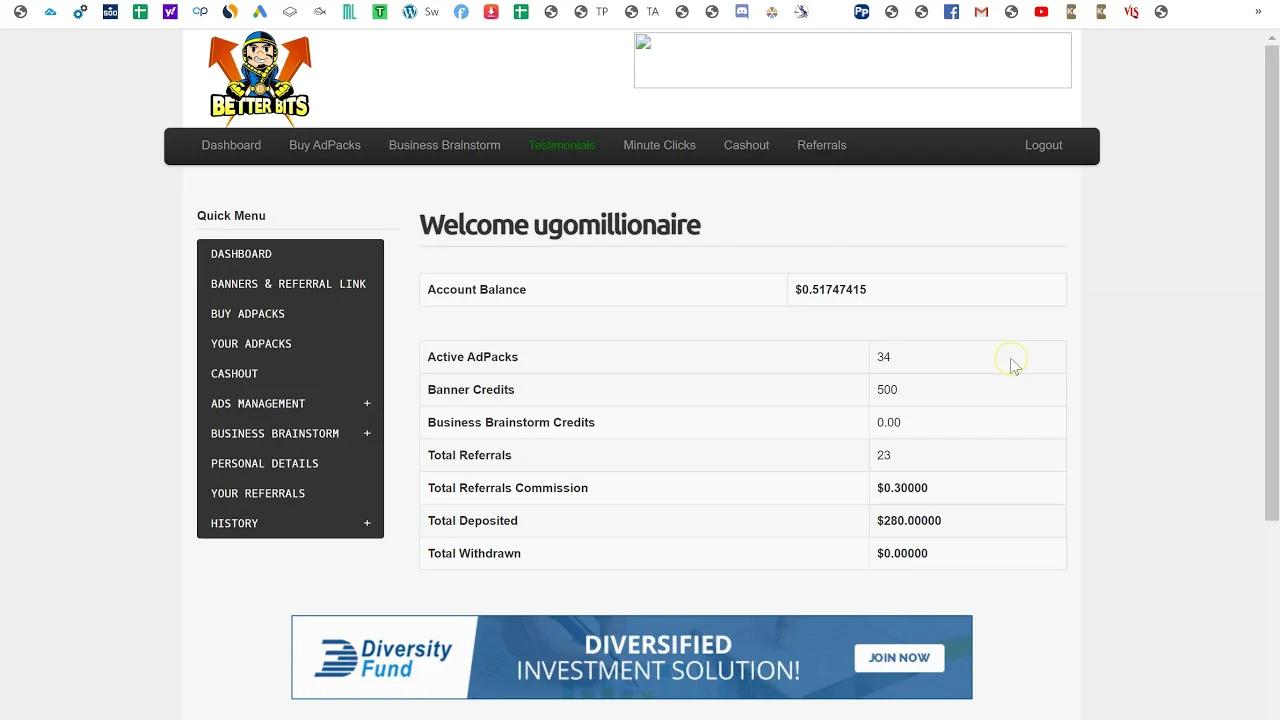The image size is (1280, 720).
Task: Open the Facebook bookmark icon
Action: tap(951, 12)
